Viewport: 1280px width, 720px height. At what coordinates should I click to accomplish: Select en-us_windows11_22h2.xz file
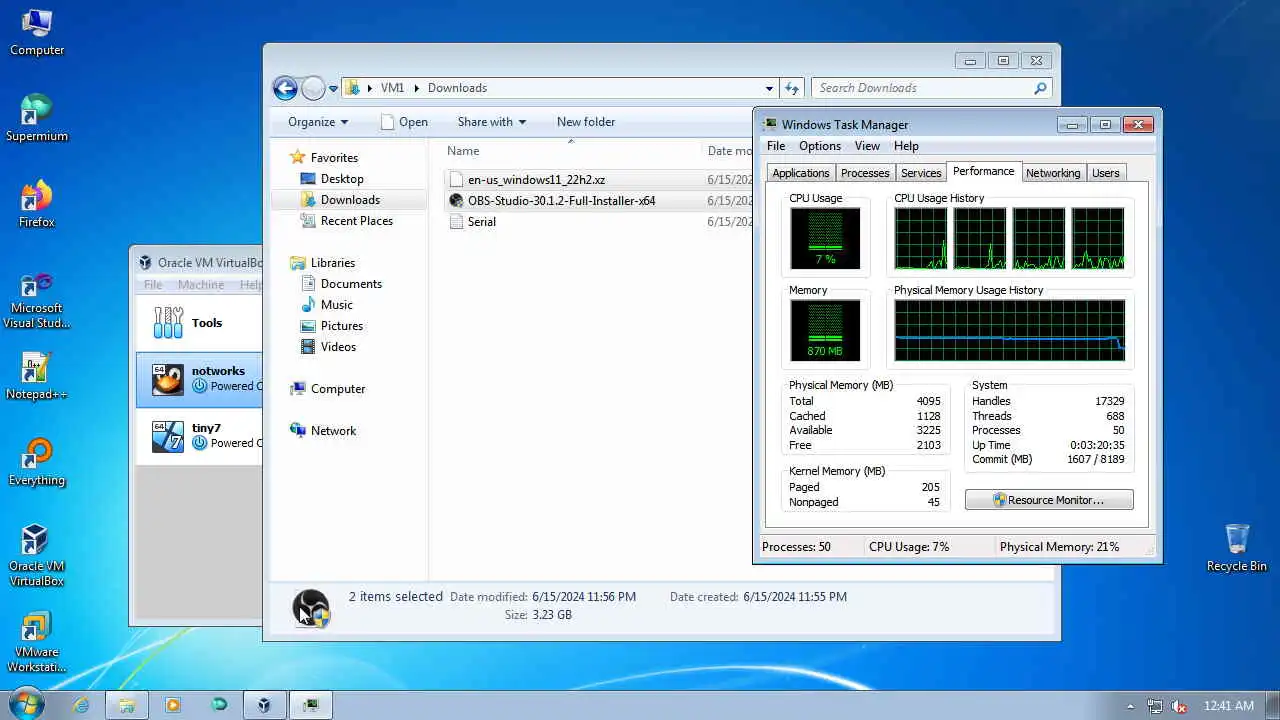(x=536, y=180)
